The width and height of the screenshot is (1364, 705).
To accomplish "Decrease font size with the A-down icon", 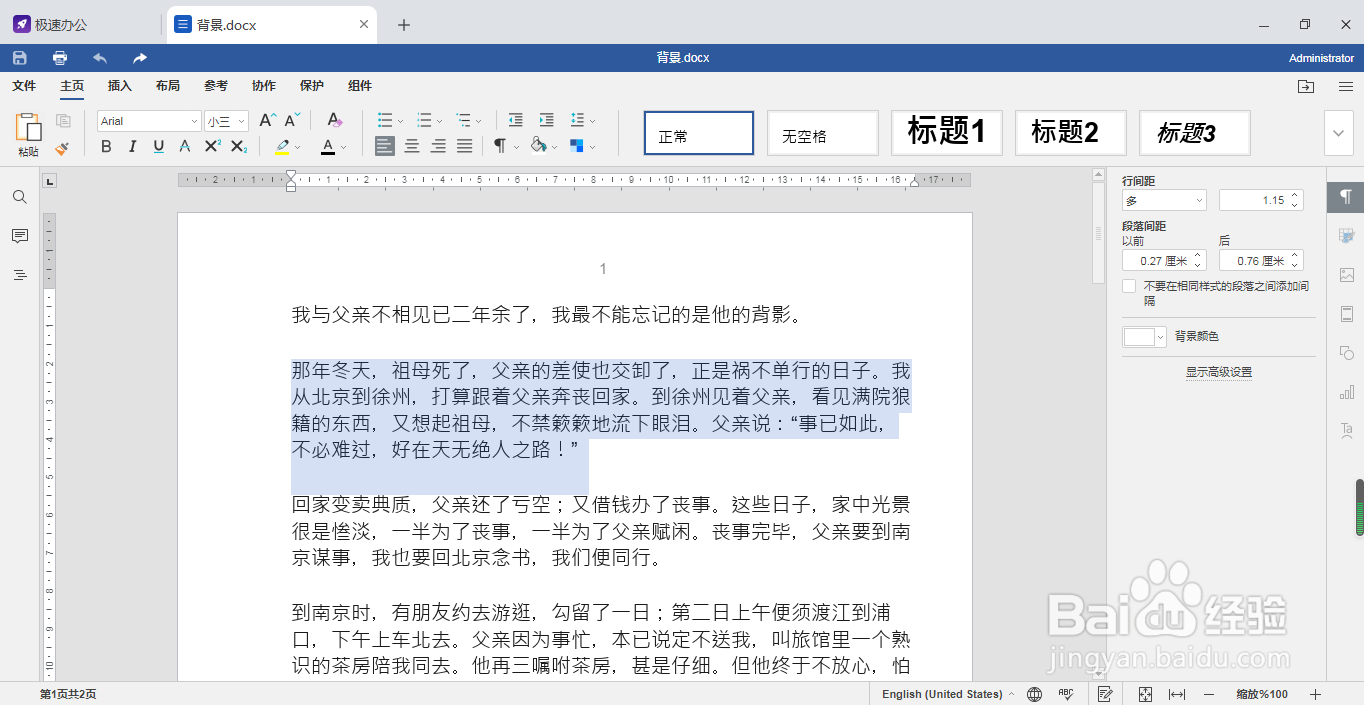I will (x=292, y=120).
